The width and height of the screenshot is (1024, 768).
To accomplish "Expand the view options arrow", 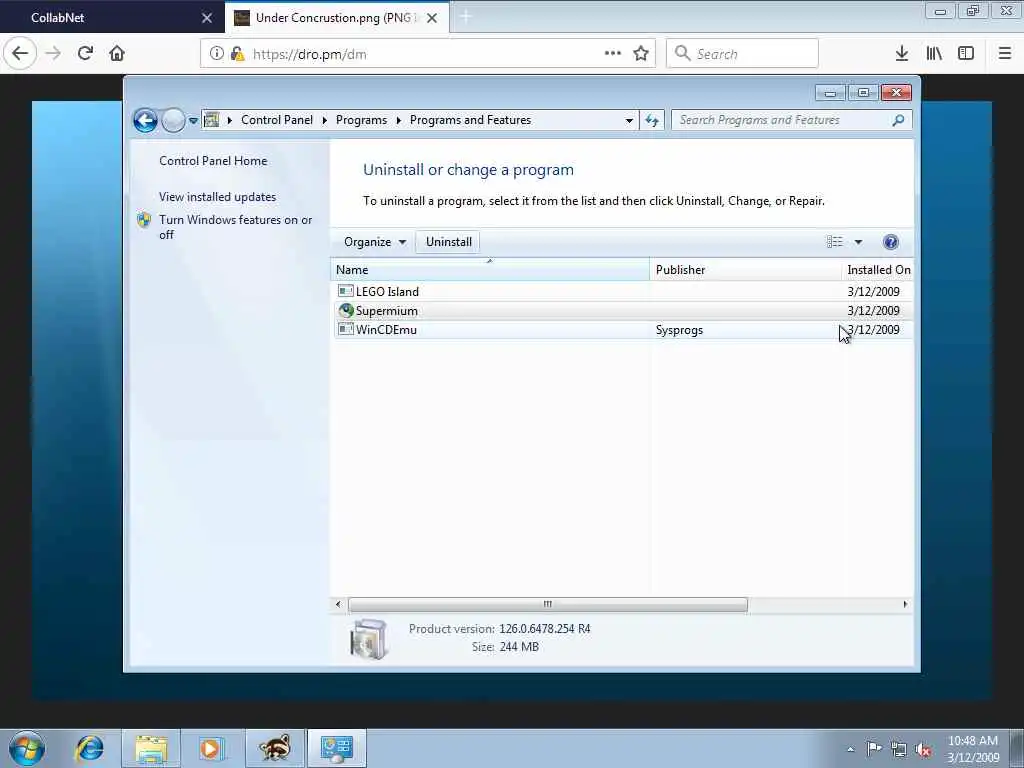I will pos(858,242).
